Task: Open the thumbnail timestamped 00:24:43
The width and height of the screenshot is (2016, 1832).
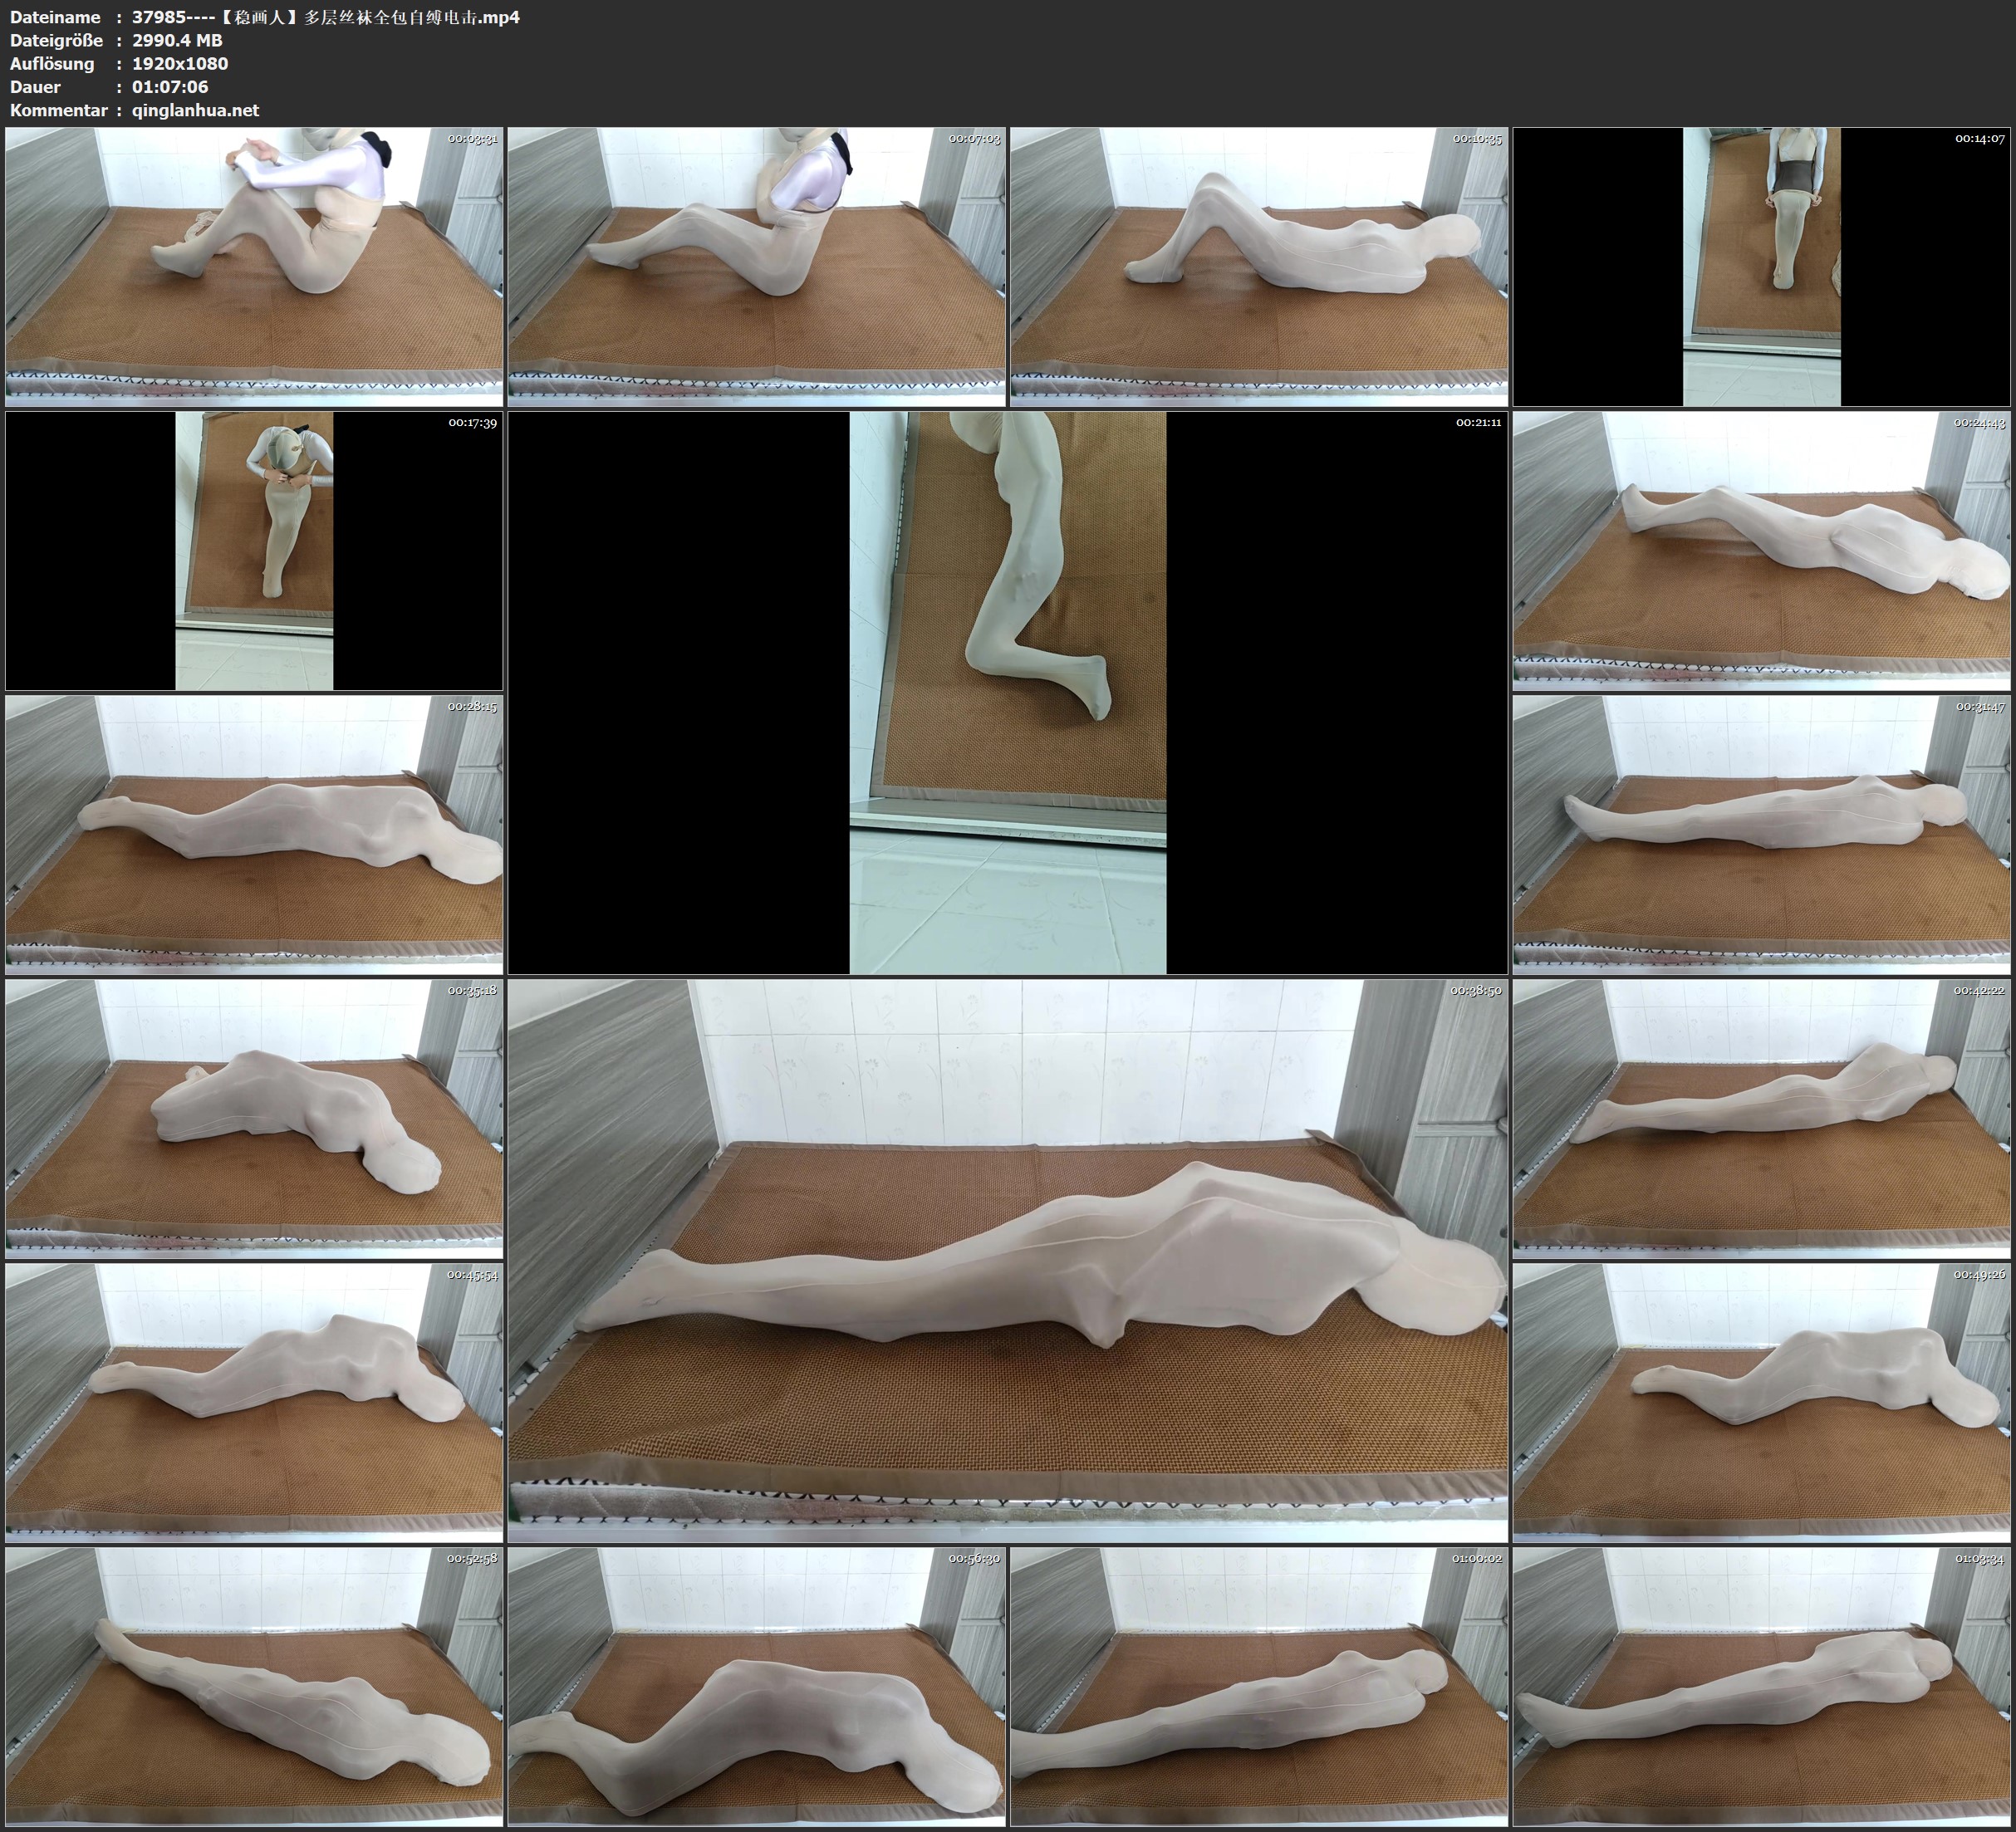Action: click(x=1762, y=550)
